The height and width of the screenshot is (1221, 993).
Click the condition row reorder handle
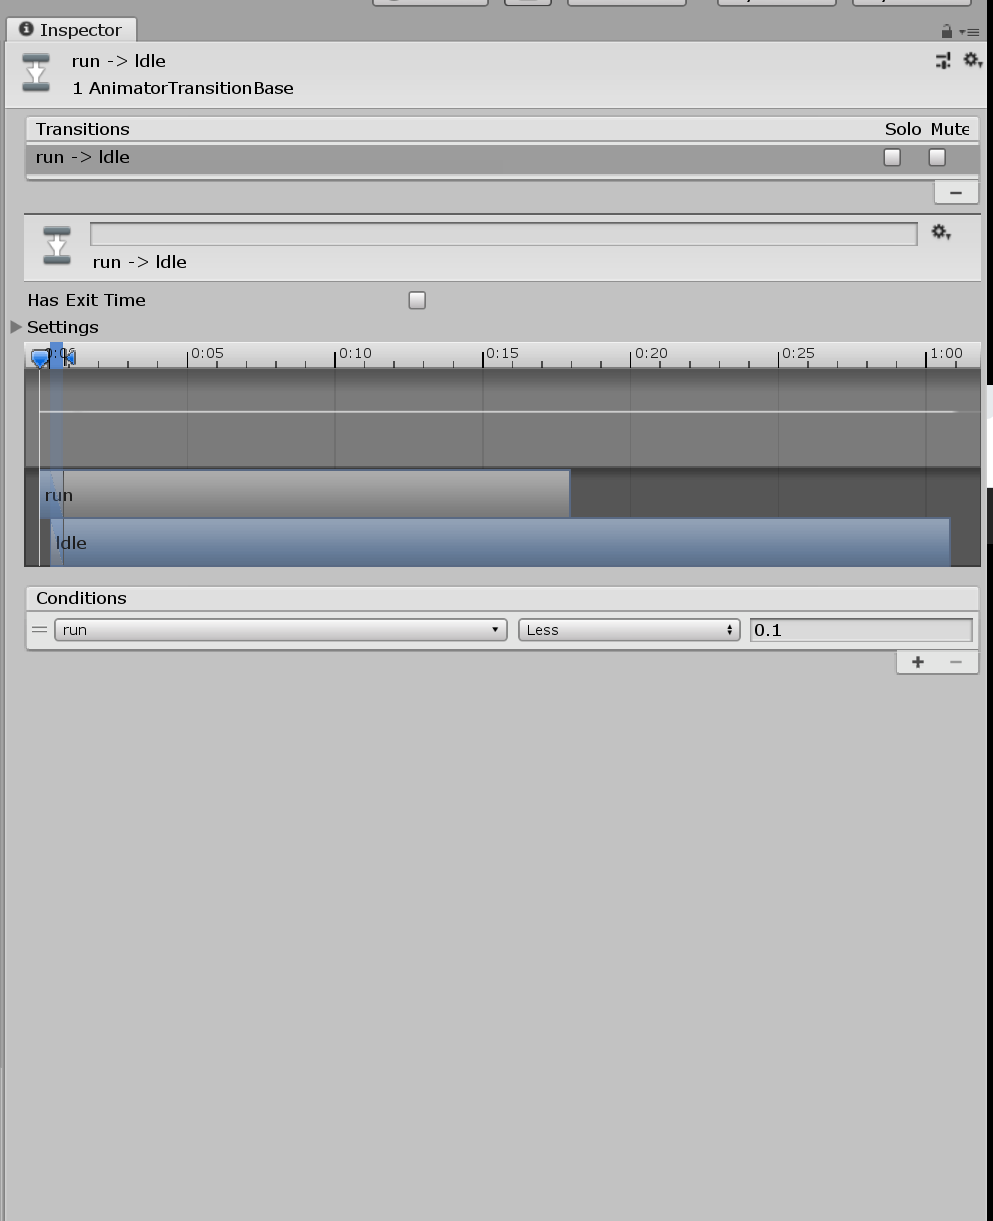(39, 630)
